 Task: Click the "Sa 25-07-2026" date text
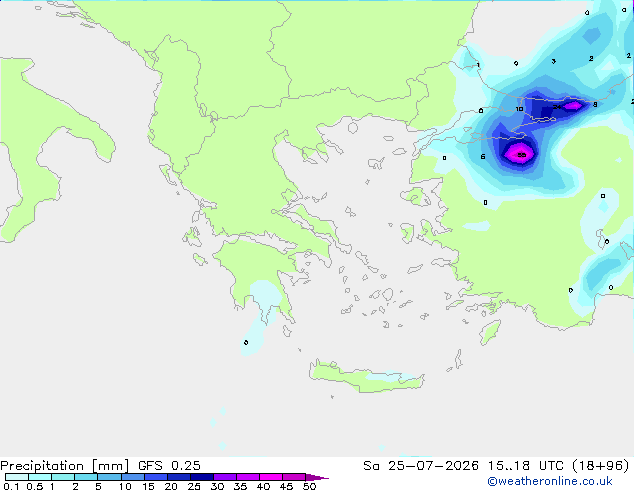(421, 466)
